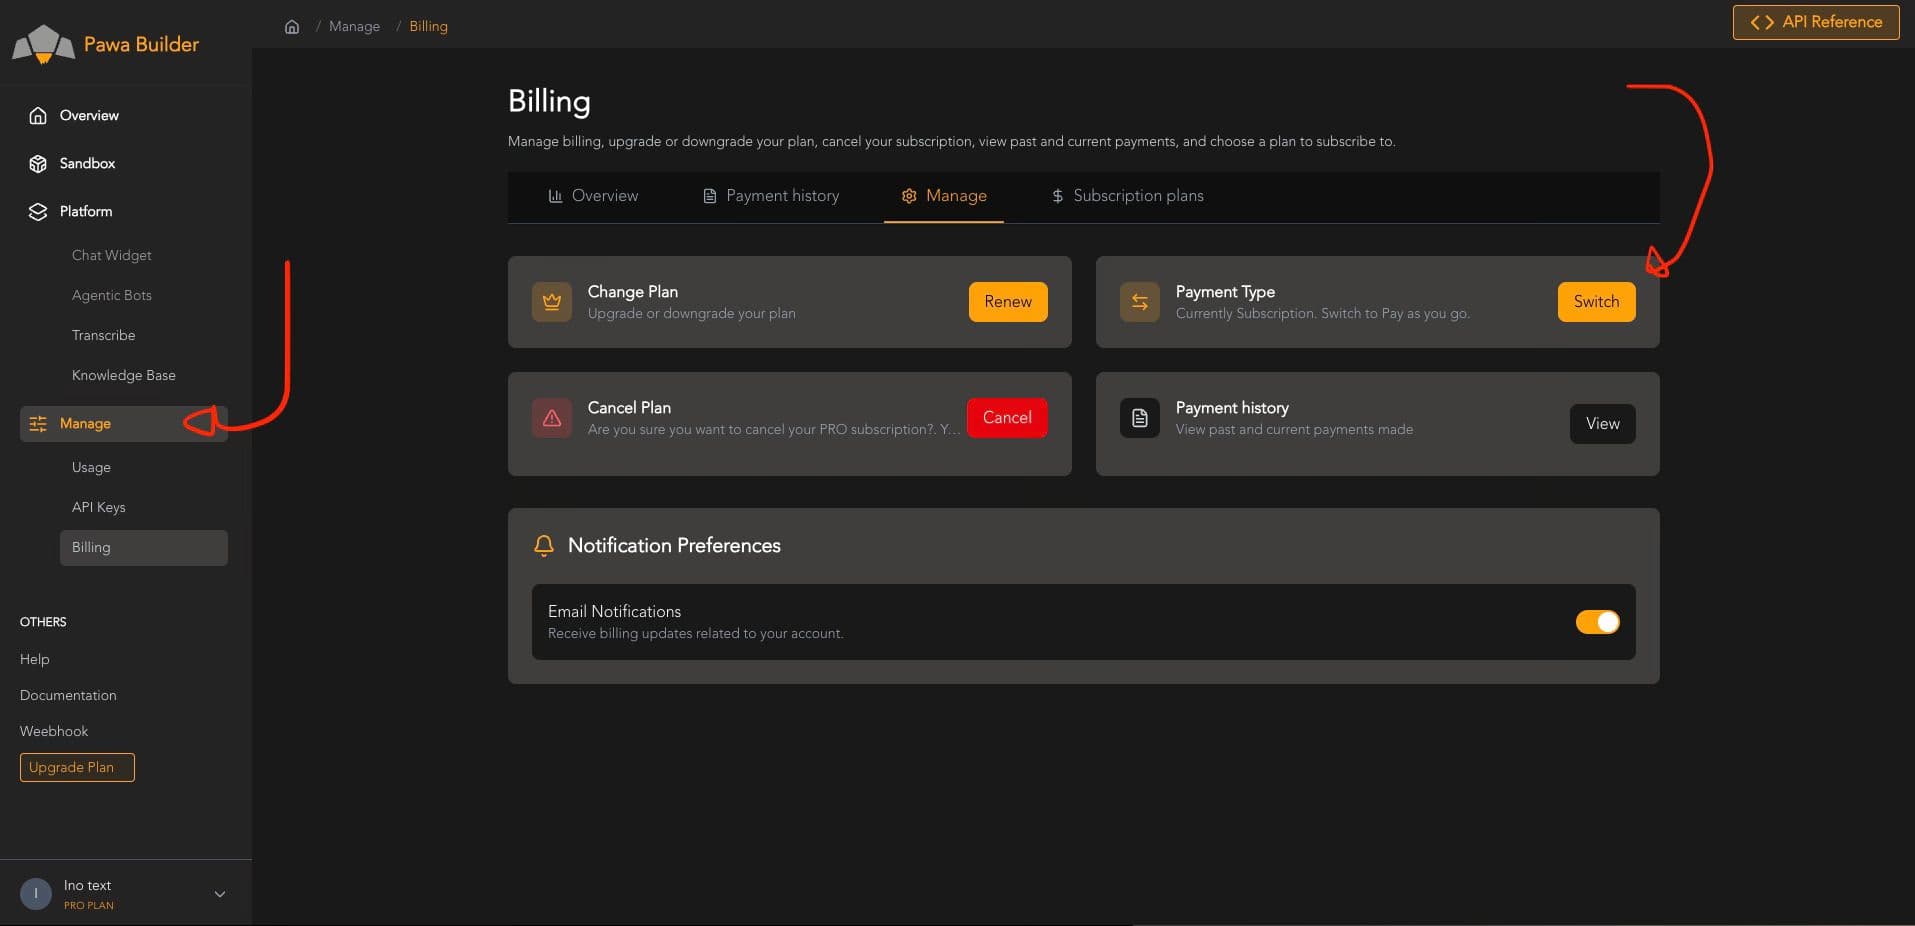This screenshot has height=926, width=1915.
Task: Open Sandbox in the sidebar
Action: pyautogui.click(x=124, y=163)
